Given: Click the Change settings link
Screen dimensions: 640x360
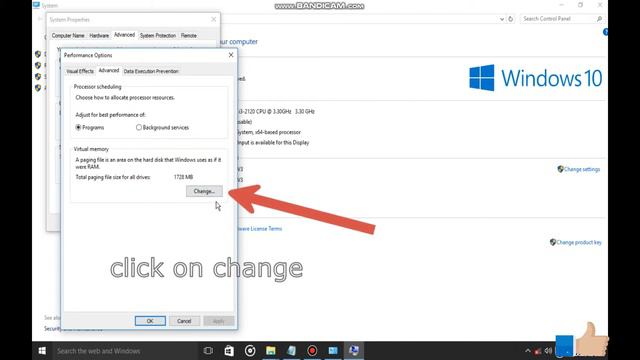Looking at the screenshot, I should tap(582, 169).
